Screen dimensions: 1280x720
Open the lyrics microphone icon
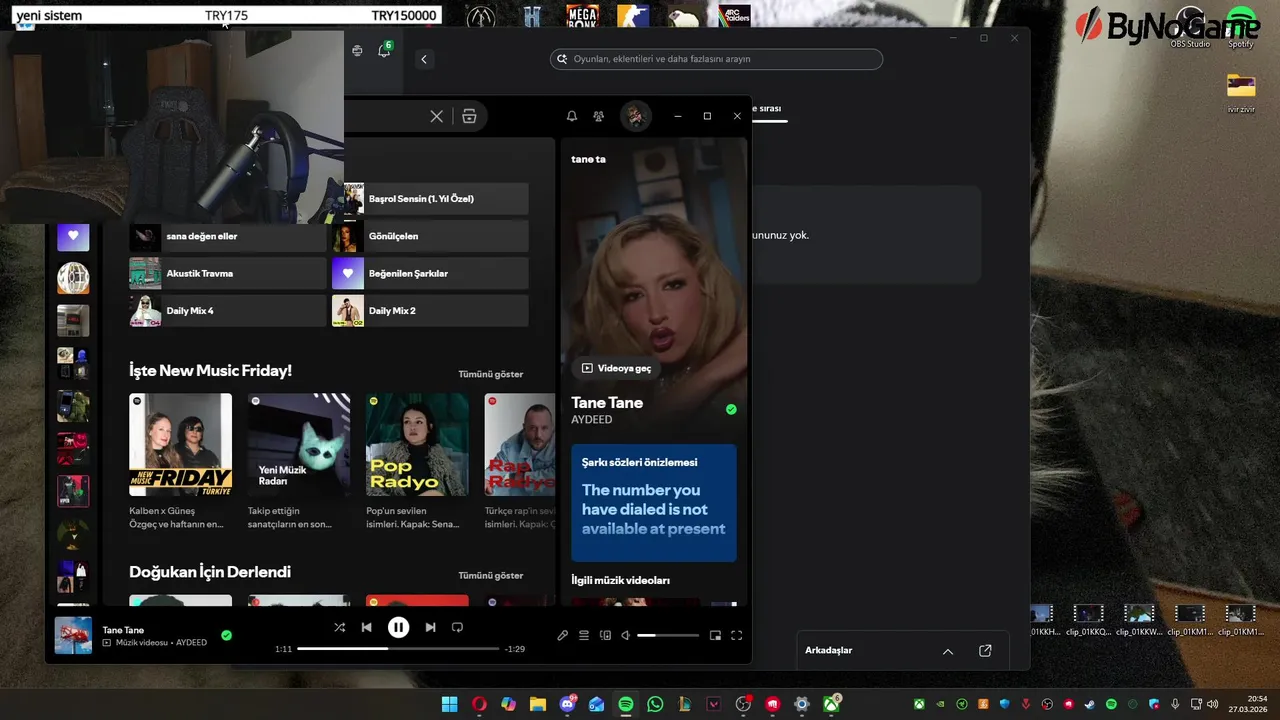(x=563, y=635)
